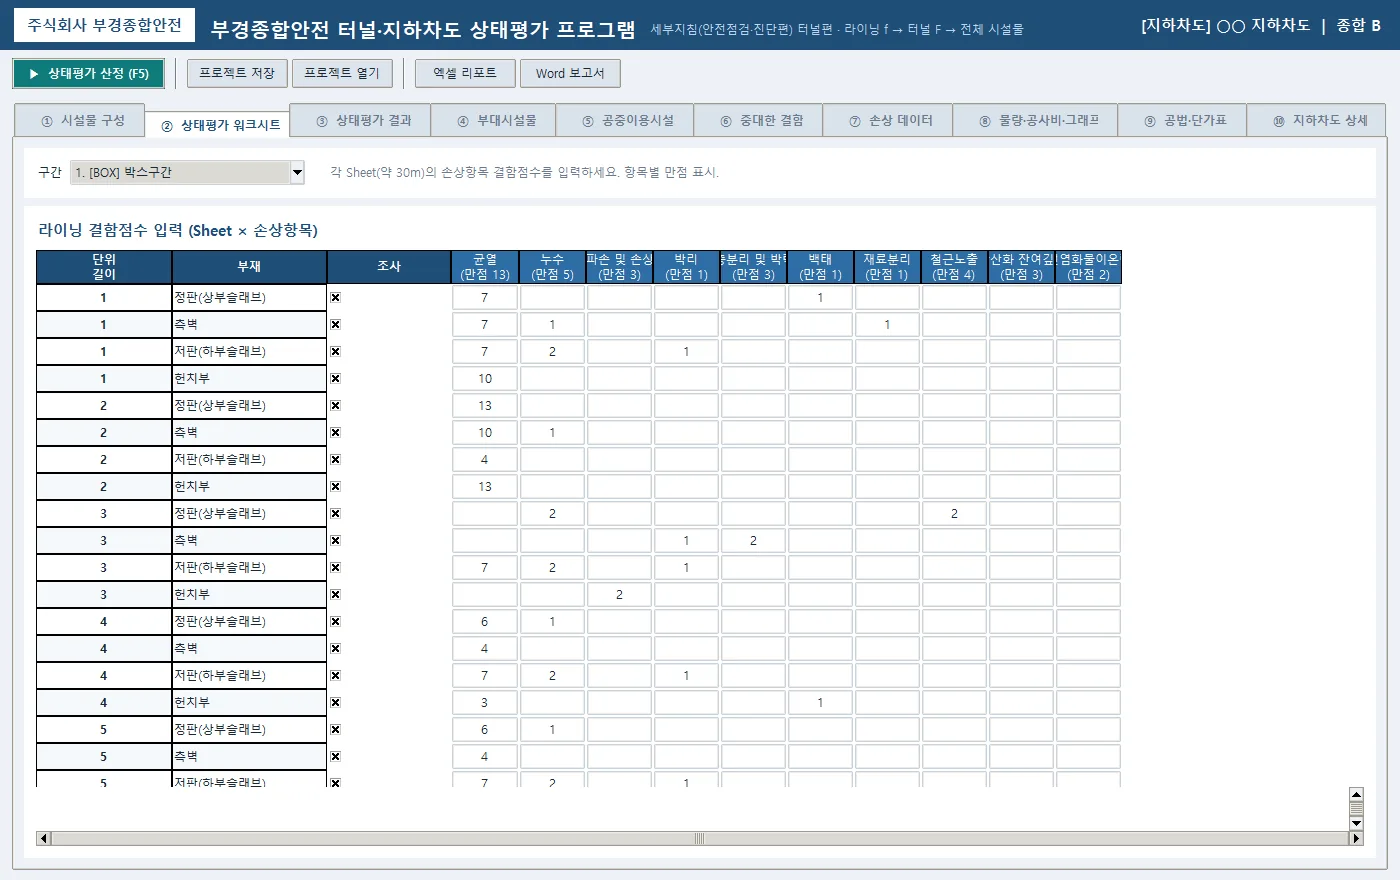Uncheck 조사 for unit 2 저판(하부슬래브) row
1400x880 pixels.
pos(336,460)
